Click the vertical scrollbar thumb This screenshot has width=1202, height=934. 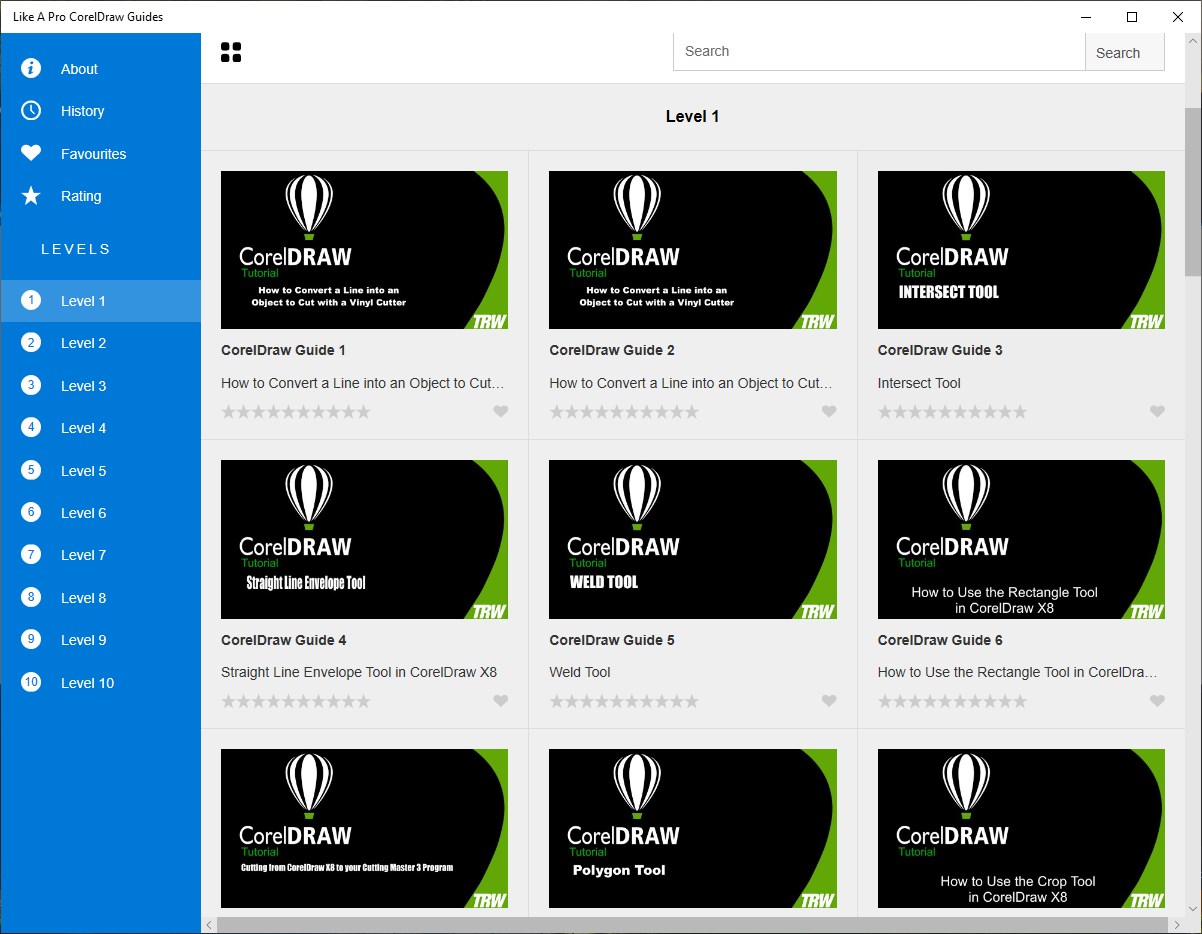click(x=1193, y=190)
